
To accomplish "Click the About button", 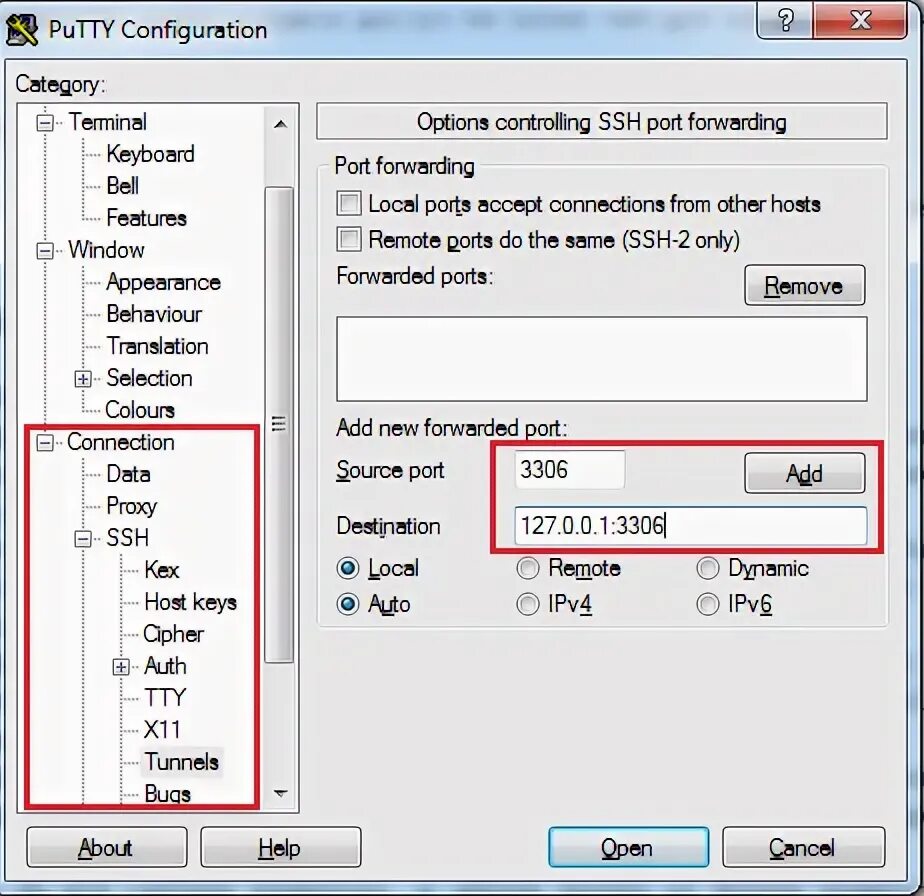I will coord(107,847).
